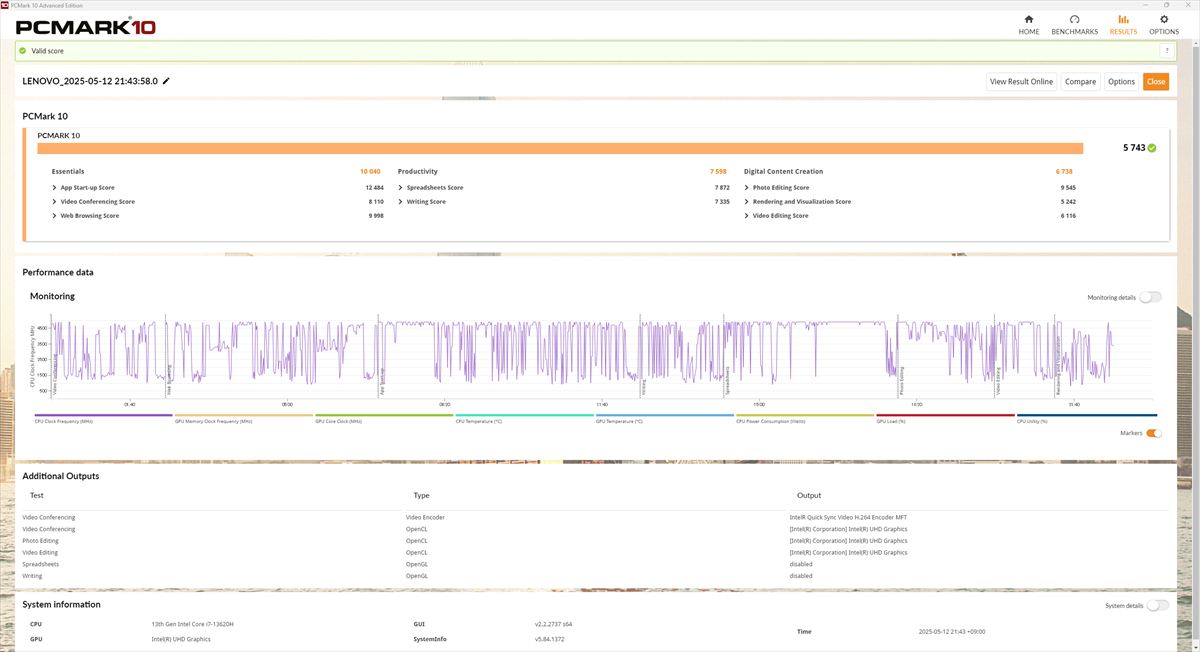Open the result Options button

pyautogui.click(x=1121, y=82)
